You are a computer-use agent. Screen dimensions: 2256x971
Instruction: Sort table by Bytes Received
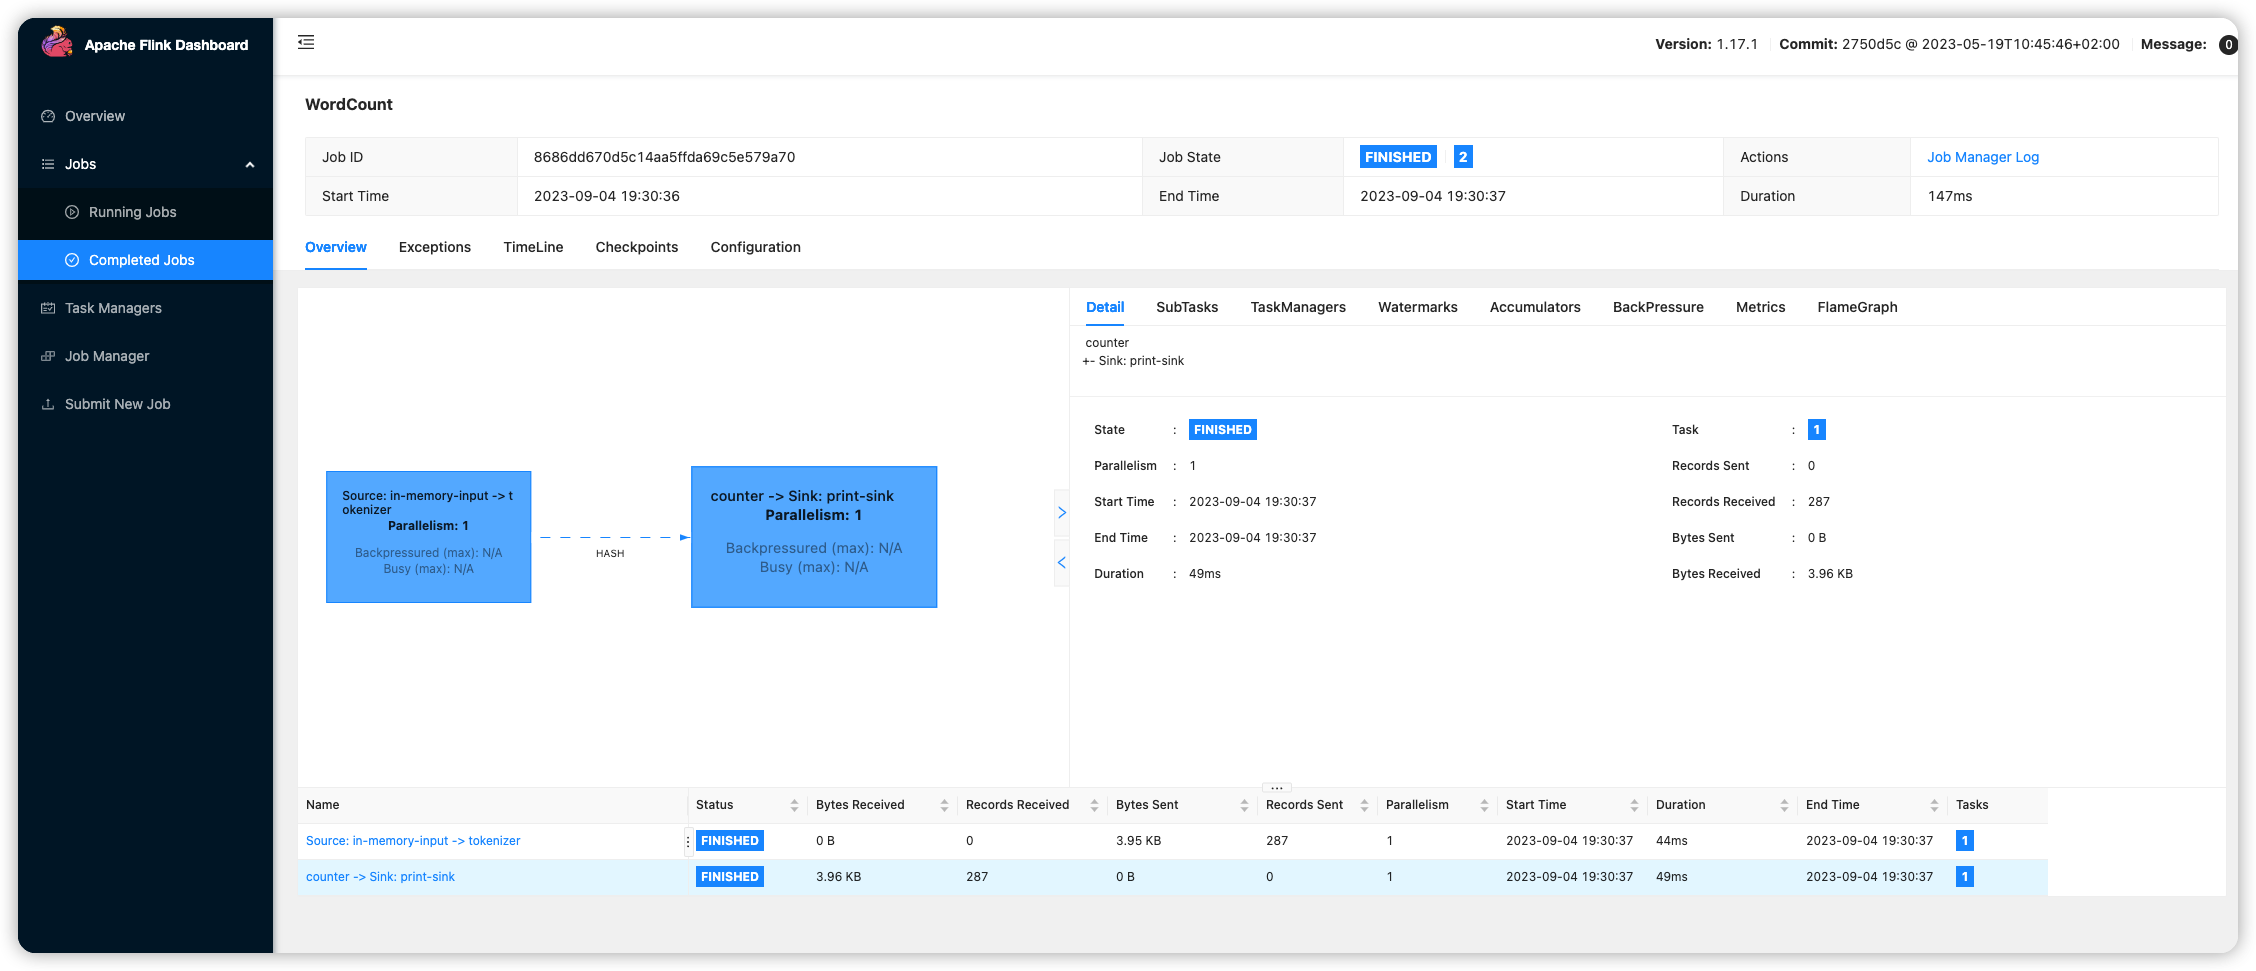tap(943, 805)
